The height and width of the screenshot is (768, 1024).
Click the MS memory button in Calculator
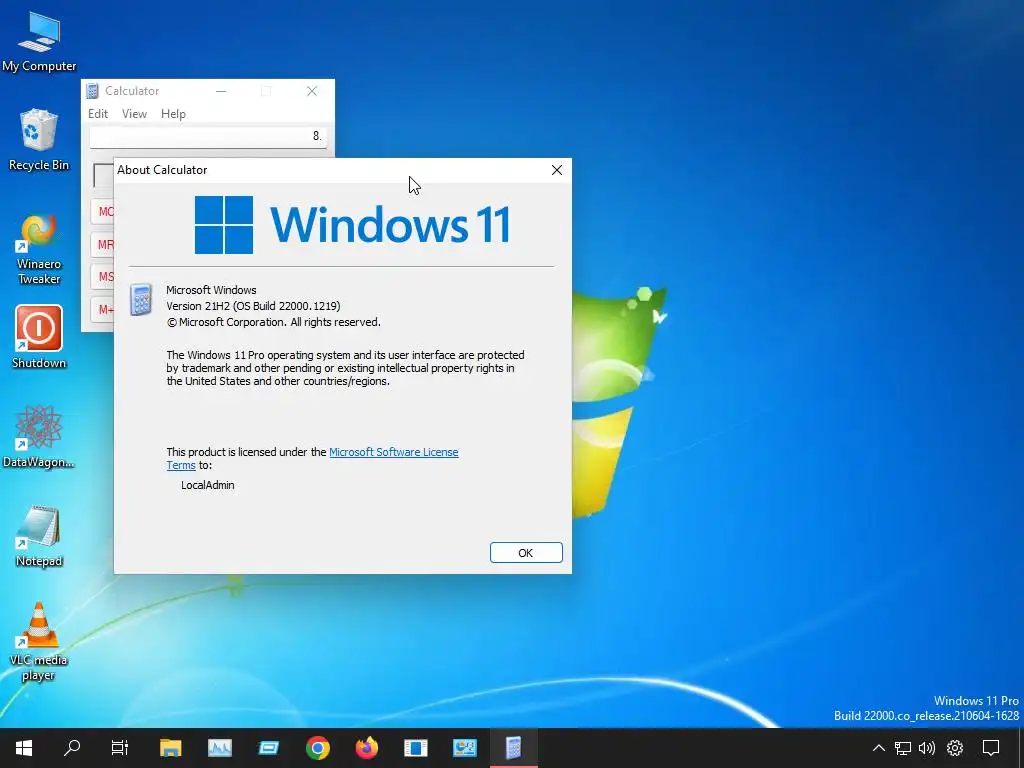(103, 277)
